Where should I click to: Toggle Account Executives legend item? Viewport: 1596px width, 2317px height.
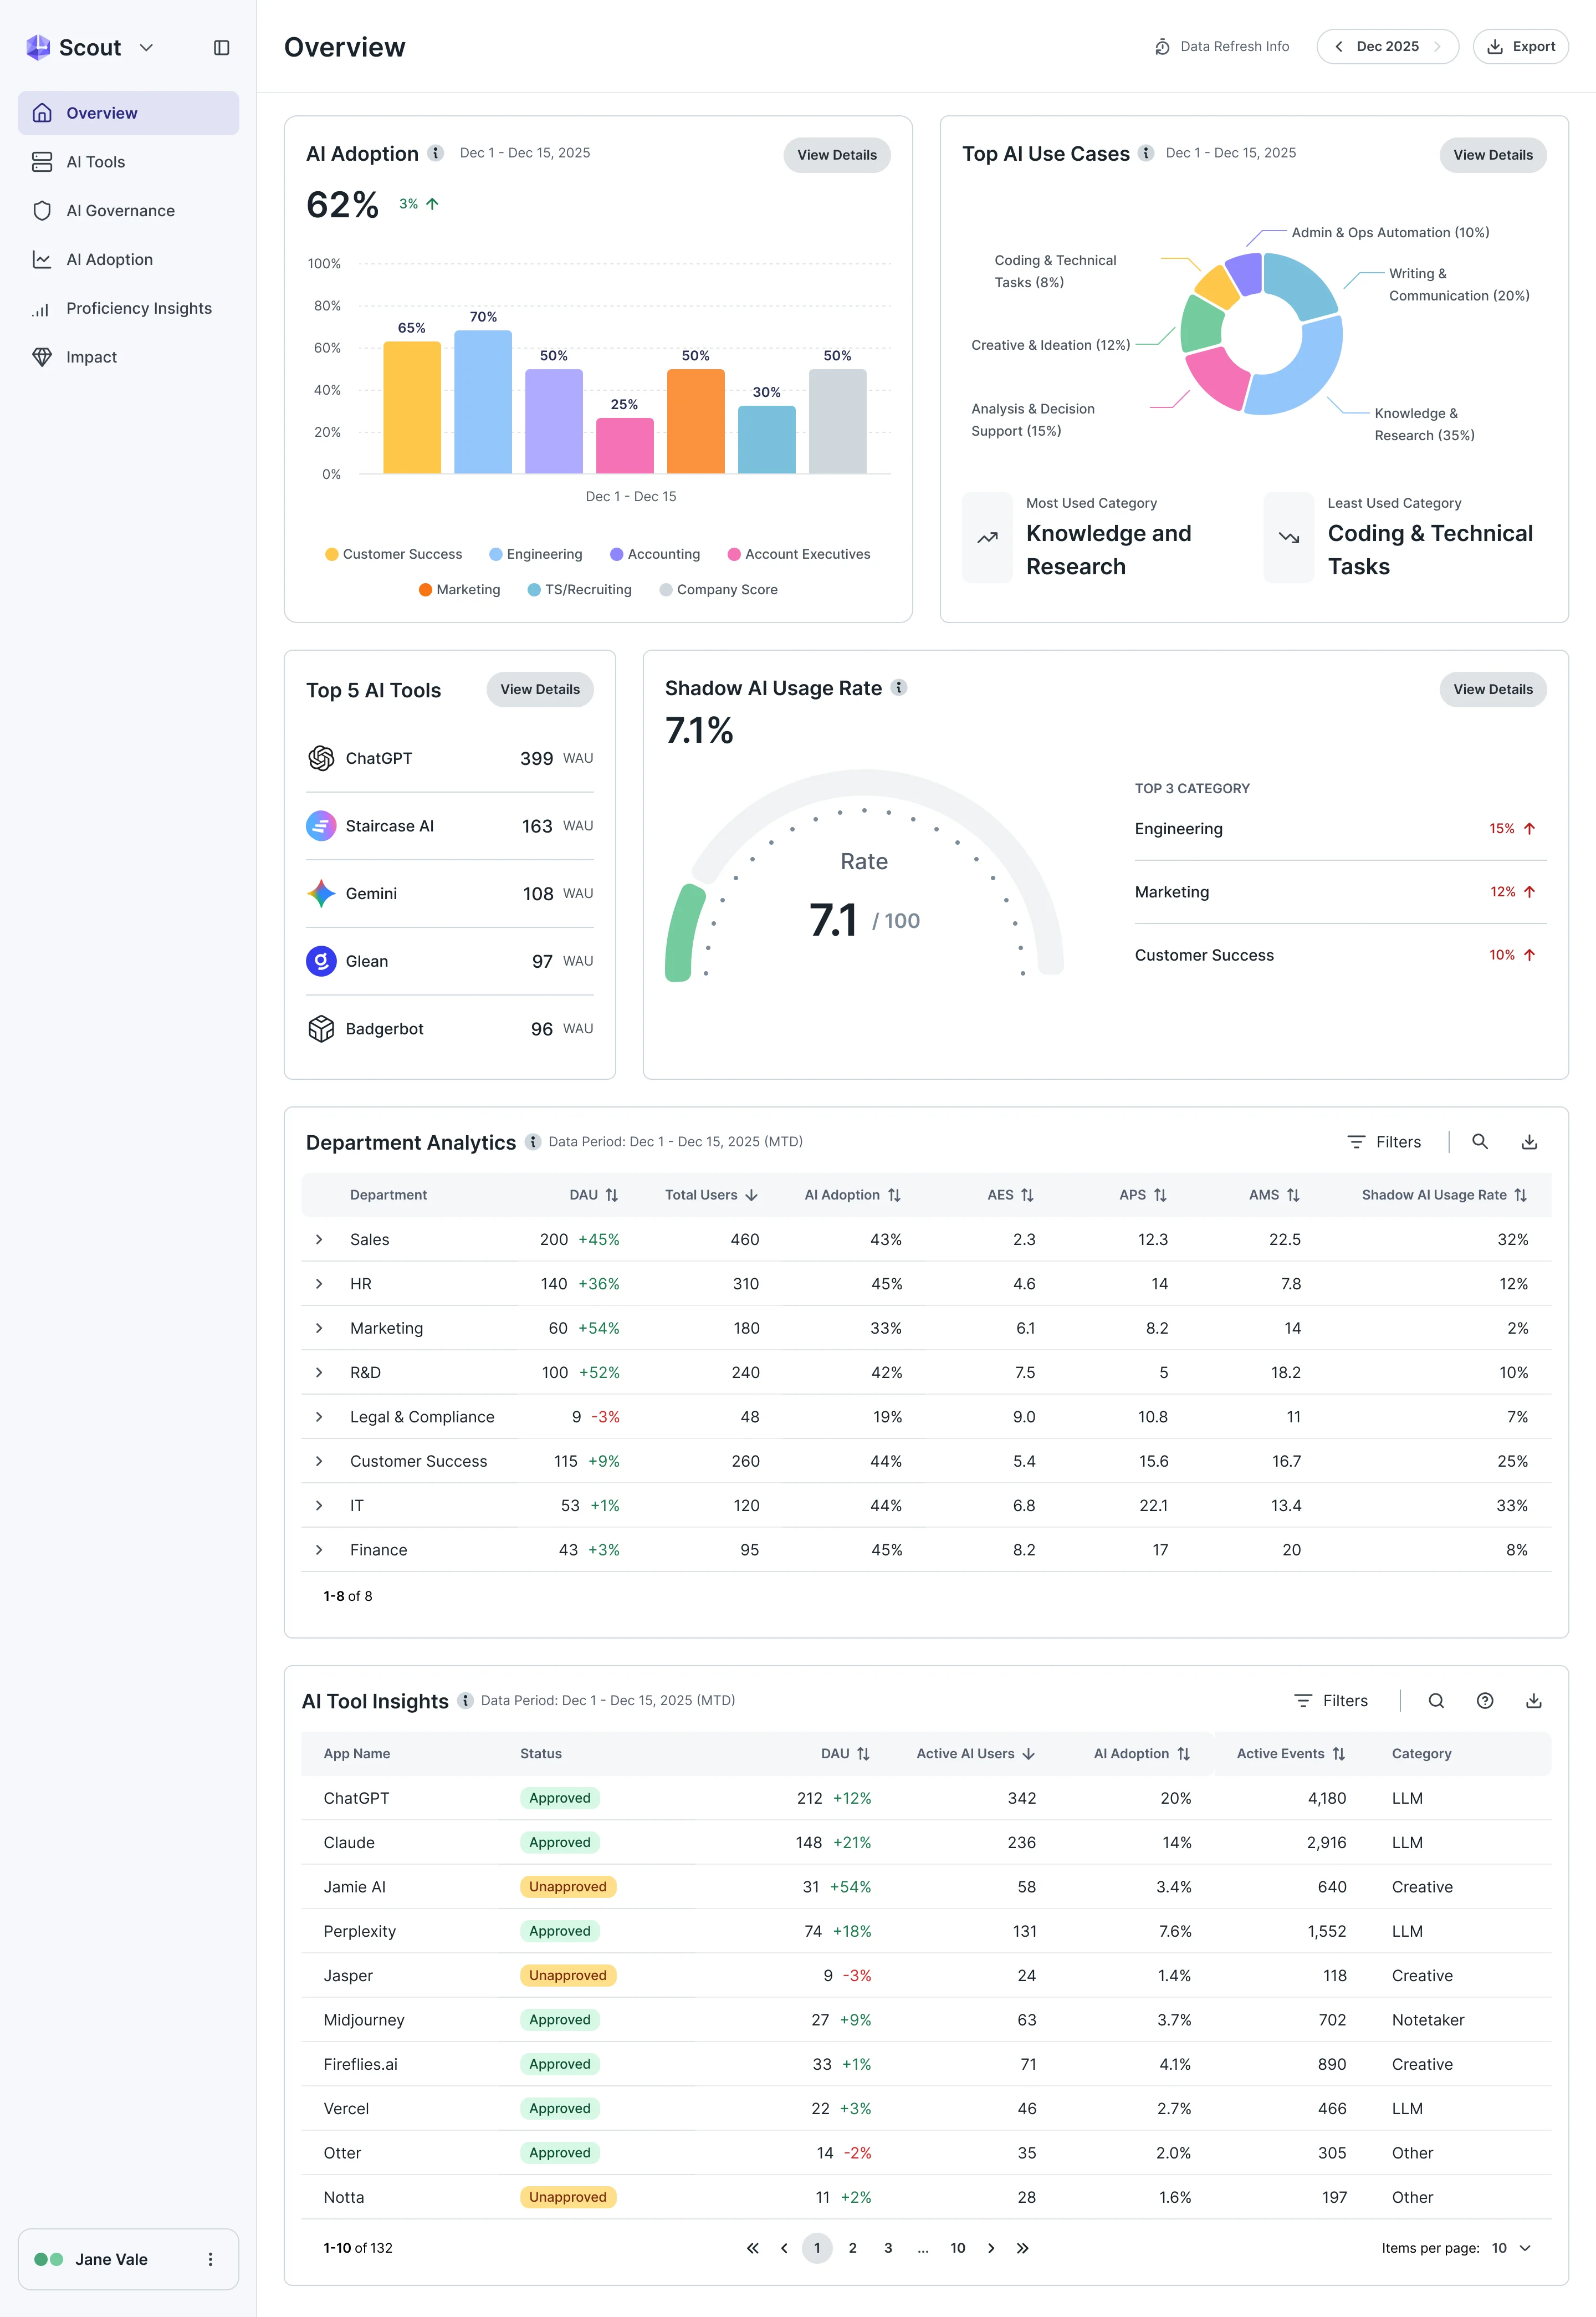click(799, 554)
